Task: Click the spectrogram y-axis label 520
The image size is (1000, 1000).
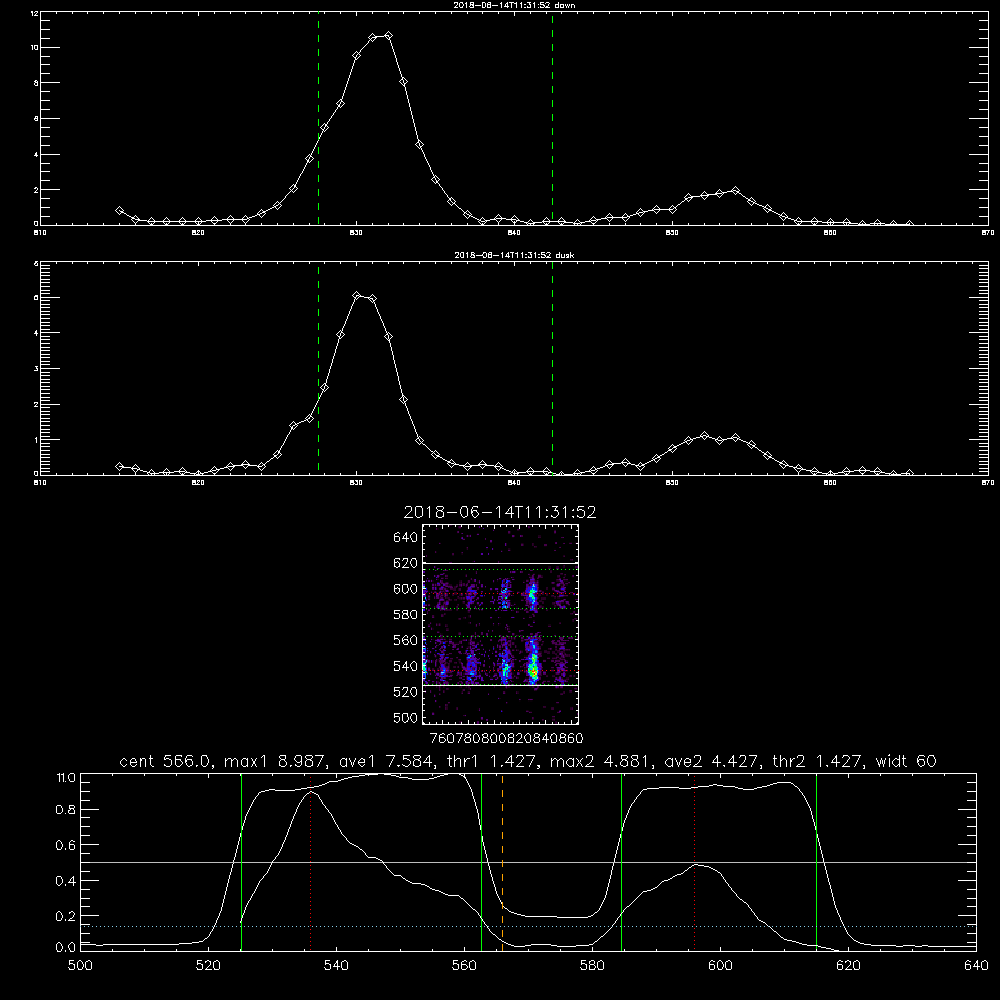Action: [x=406, y=692]
